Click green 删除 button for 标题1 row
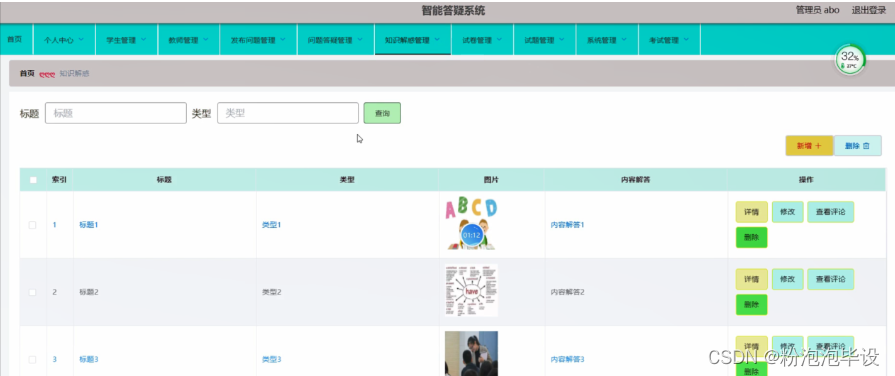895x376 pixels. 751,237
